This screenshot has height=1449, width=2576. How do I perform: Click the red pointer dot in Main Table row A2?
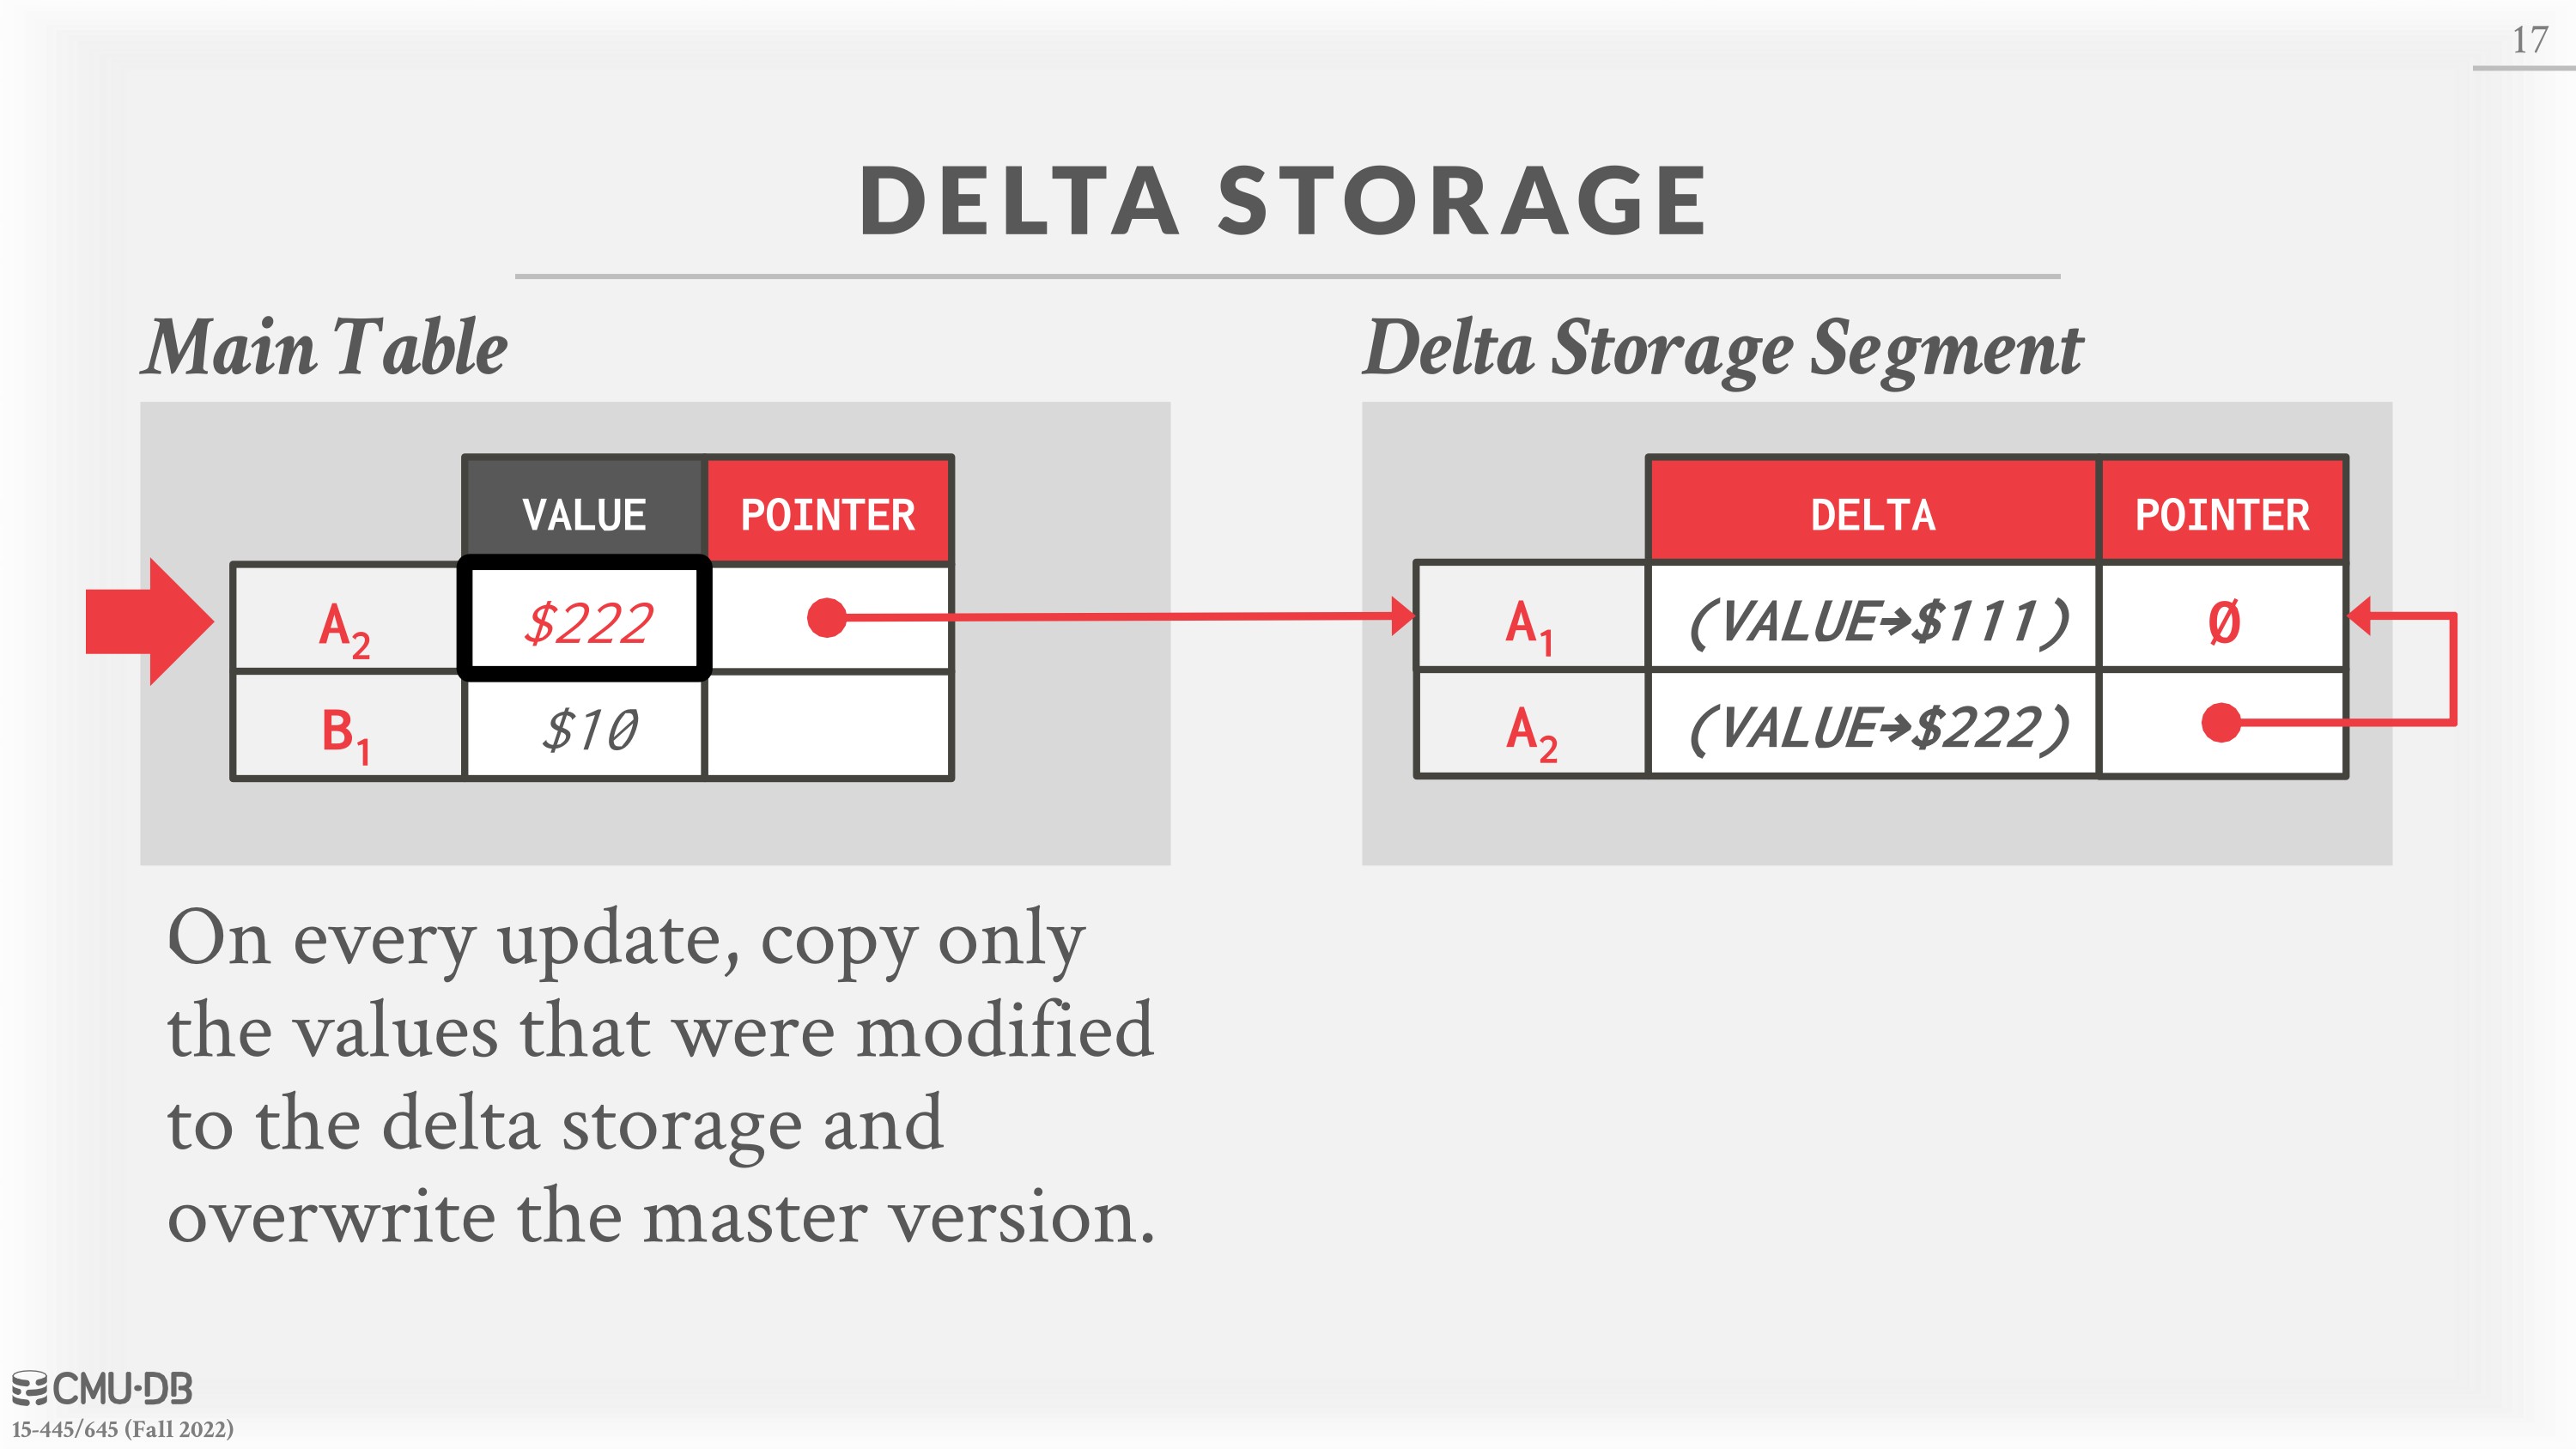[x=826, y=617]
